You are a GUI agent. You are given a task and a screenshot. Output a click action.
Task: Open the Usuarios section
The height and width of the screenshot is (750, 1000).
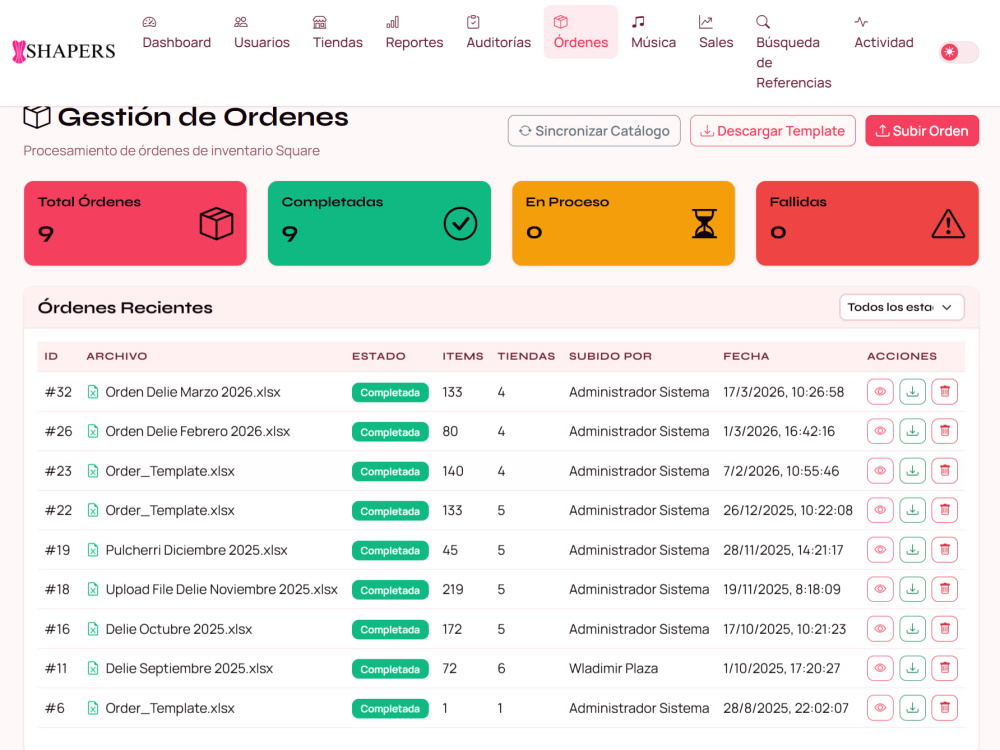point(261,33)
